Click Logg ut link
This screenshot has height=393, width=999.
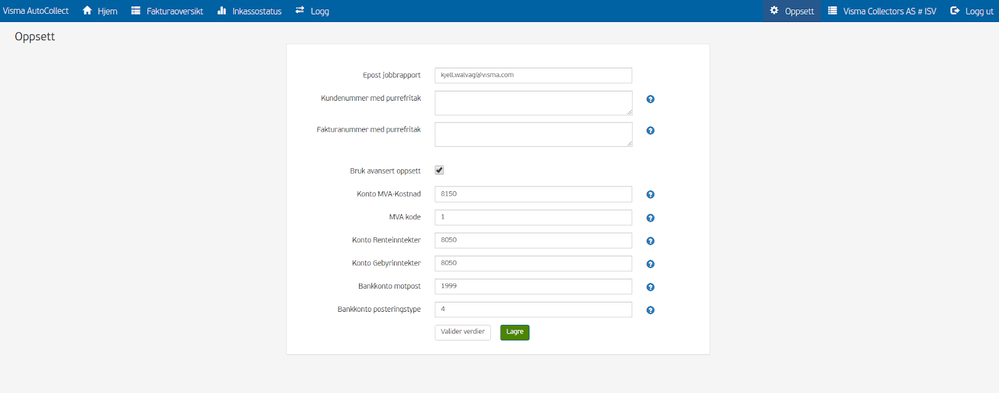972,11
